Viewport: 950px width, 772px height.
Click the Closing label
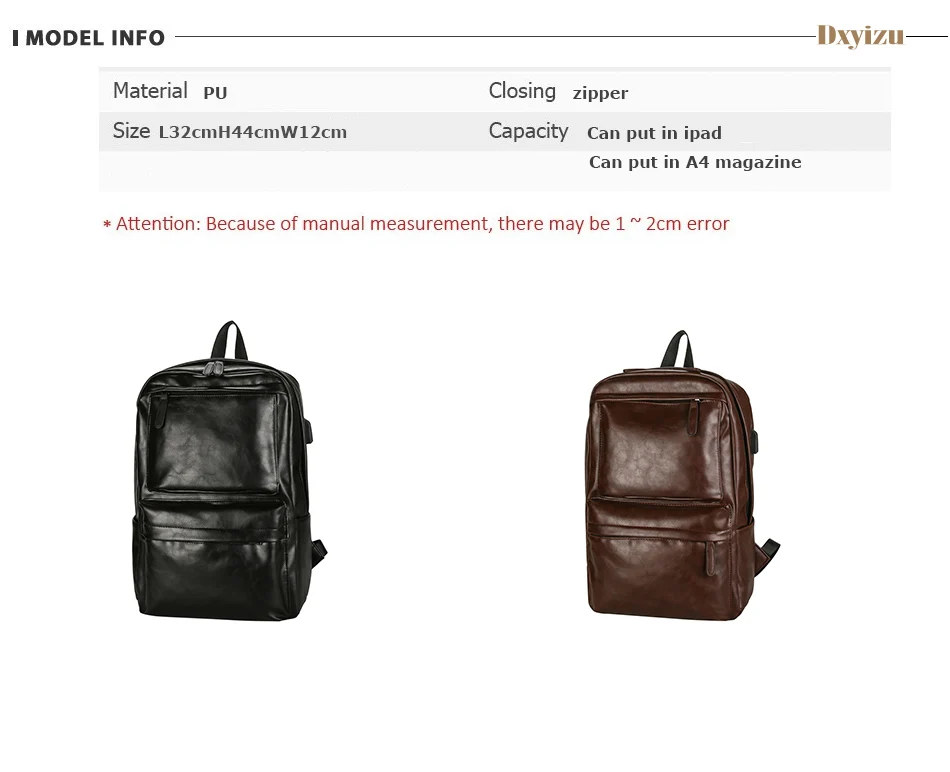click(x=522, y=91)
